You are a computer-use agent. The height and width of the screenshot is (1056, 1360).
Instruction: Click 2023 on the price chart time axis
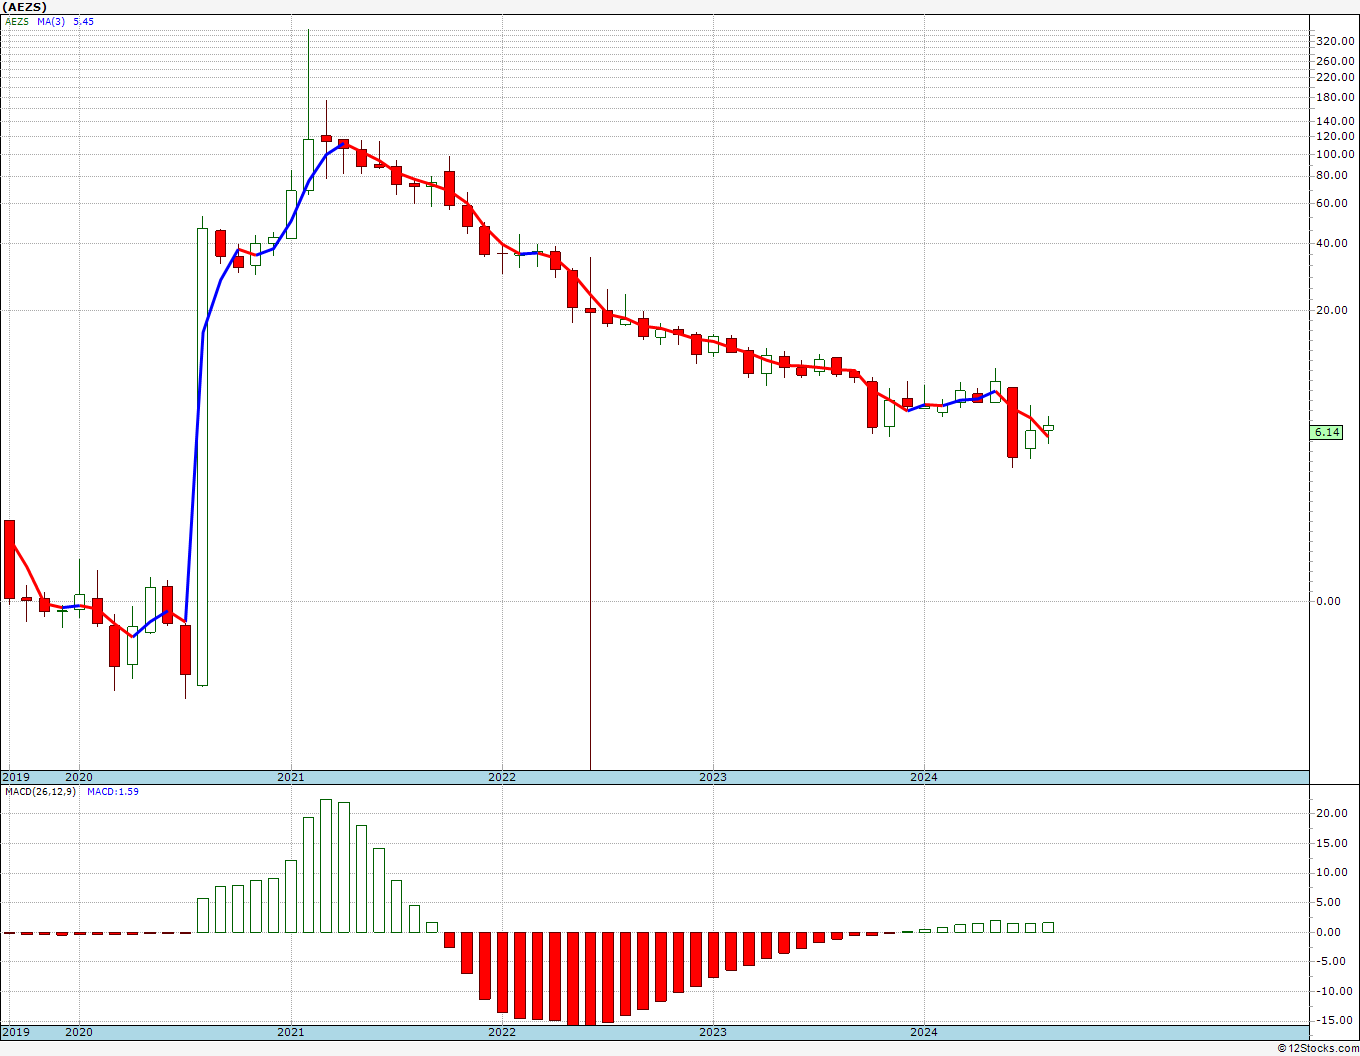[712, 777]
